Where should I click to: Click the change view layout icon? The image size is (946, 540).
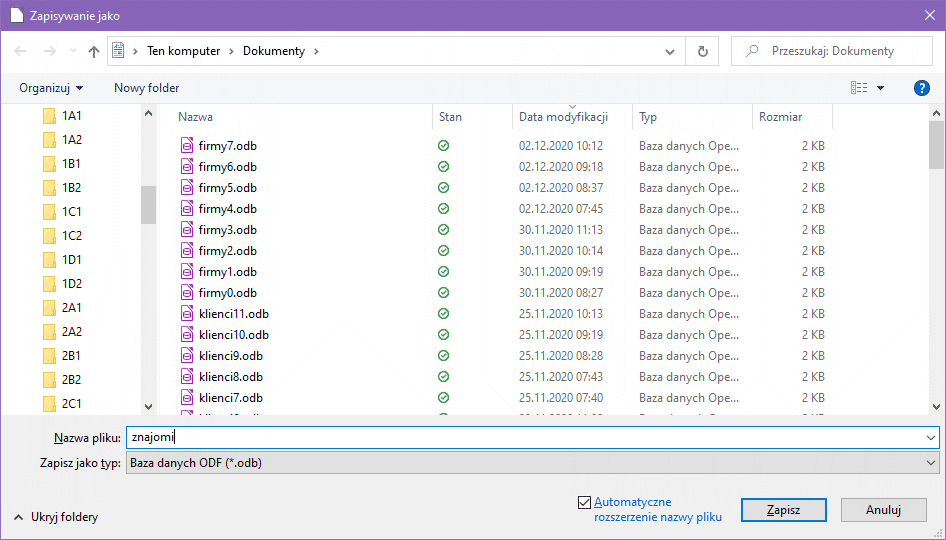(x=859, y=88)
